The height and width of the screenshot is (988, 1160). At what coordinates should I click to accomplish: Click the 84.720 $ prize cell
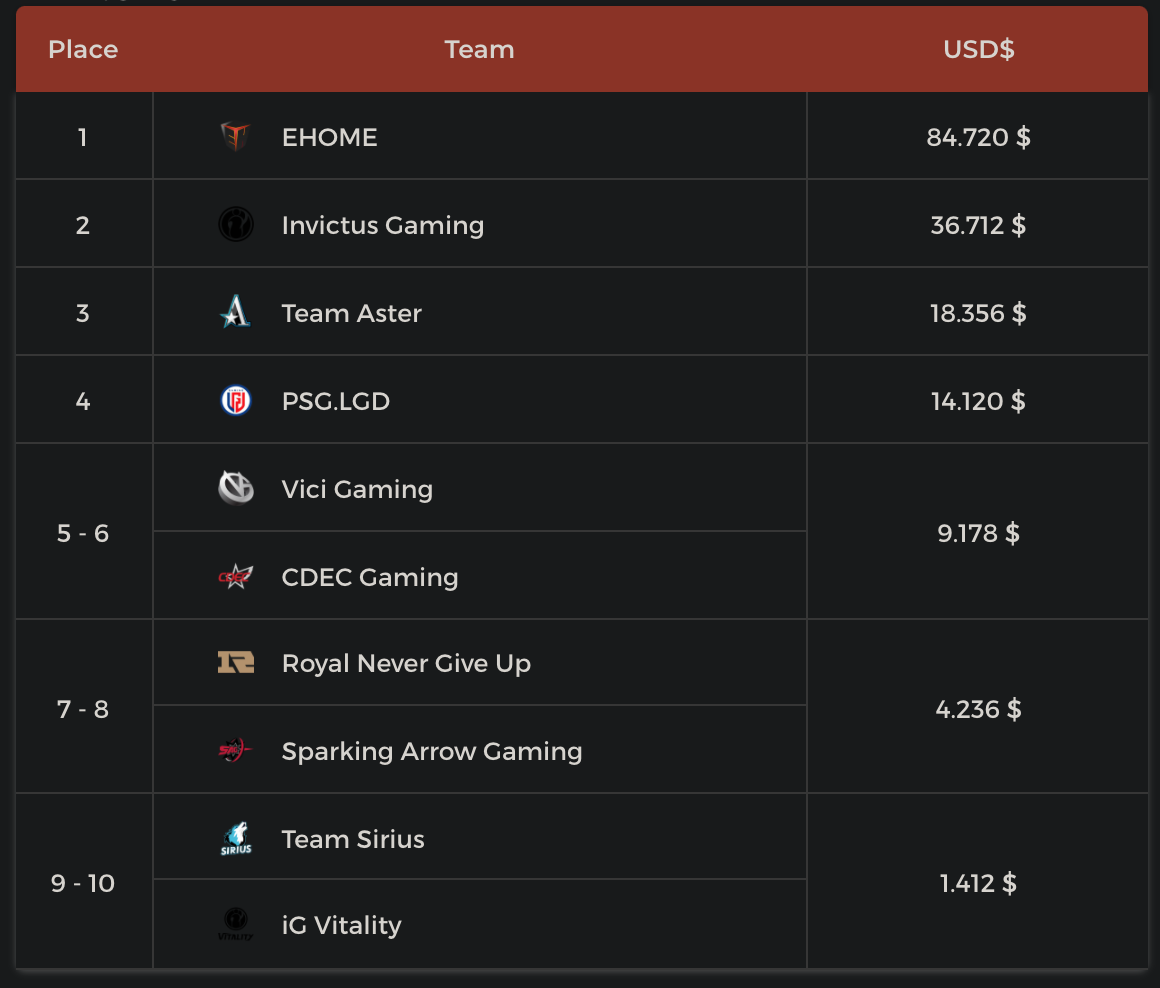(x=978, y=137)
